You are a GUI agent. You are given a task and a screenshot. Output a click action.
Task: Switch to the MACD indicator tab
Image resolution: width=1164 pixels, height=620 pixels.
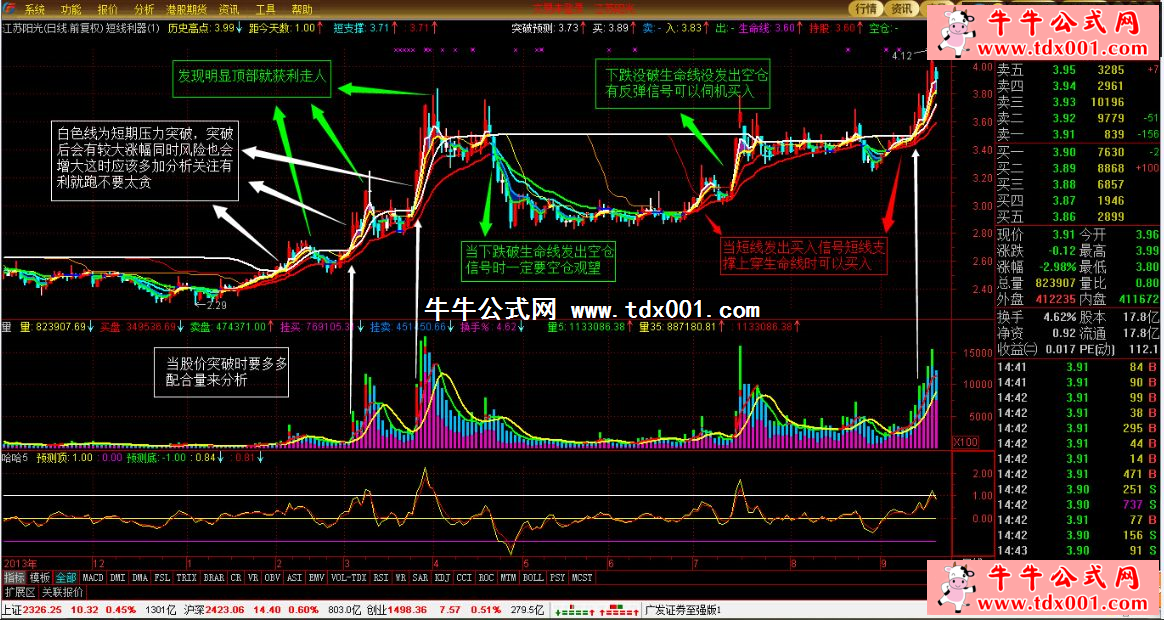(x=93, y=577)
